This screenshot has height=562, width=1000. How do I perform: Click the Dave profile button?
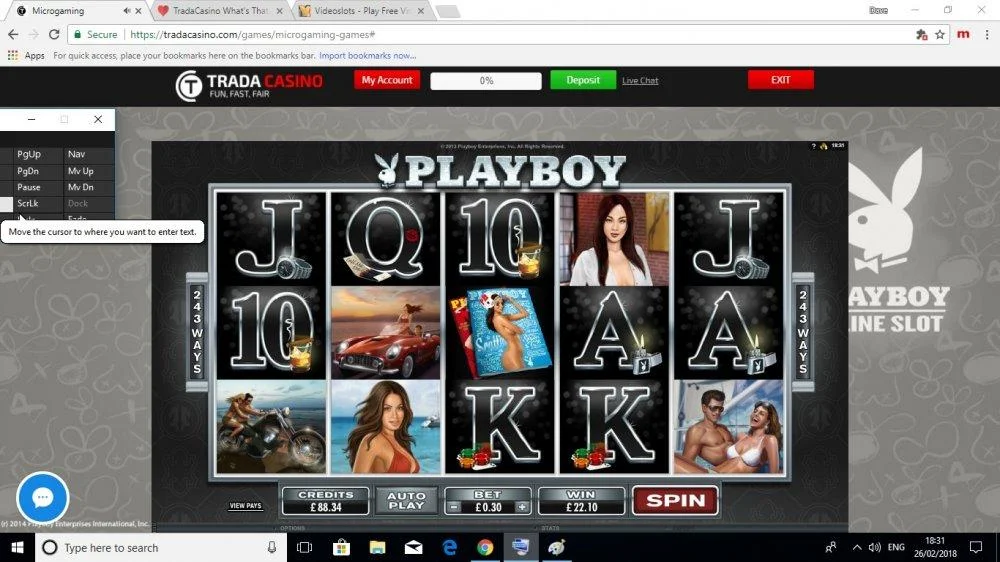[878, 10]
